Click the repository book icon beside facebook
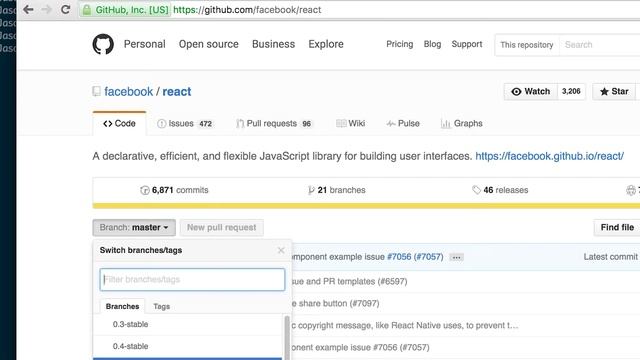This screenshot has width=640, height=360. [x=96, y=91]
